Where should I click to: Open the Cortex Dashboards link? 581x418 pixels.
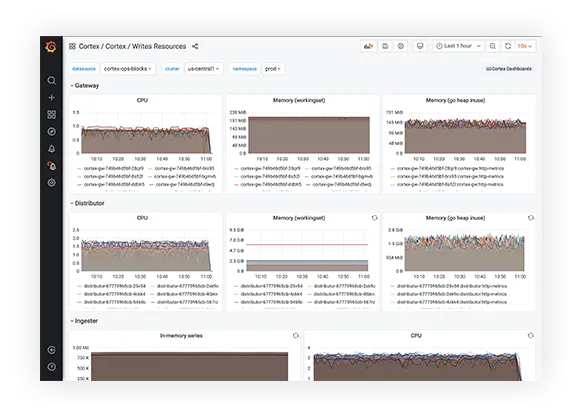click(508, 69)
